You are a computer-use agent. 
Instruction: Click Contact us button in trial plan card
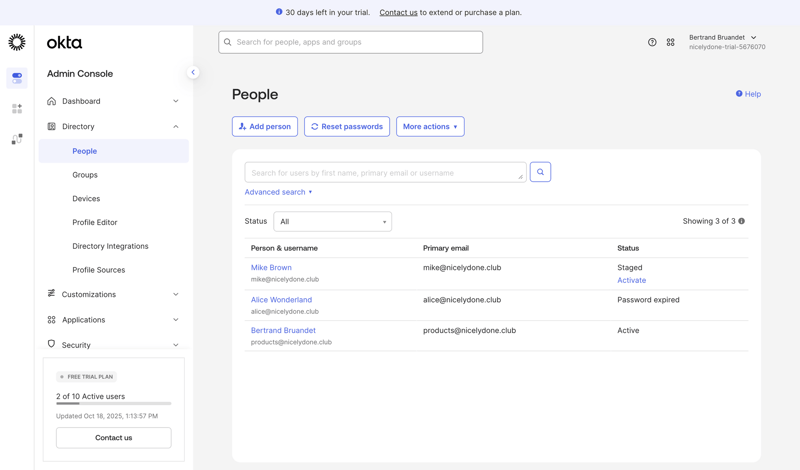point(114,438)
